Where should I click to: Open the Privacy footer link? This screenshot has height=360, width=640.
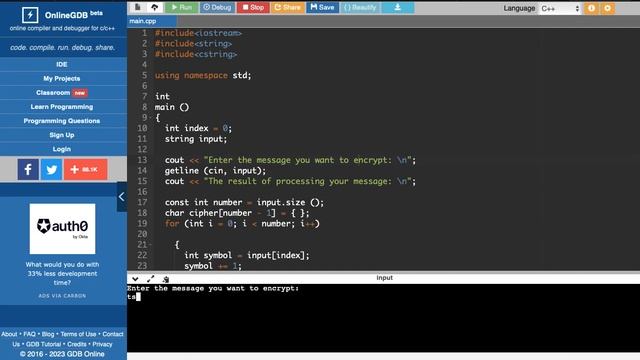(102, 344)
